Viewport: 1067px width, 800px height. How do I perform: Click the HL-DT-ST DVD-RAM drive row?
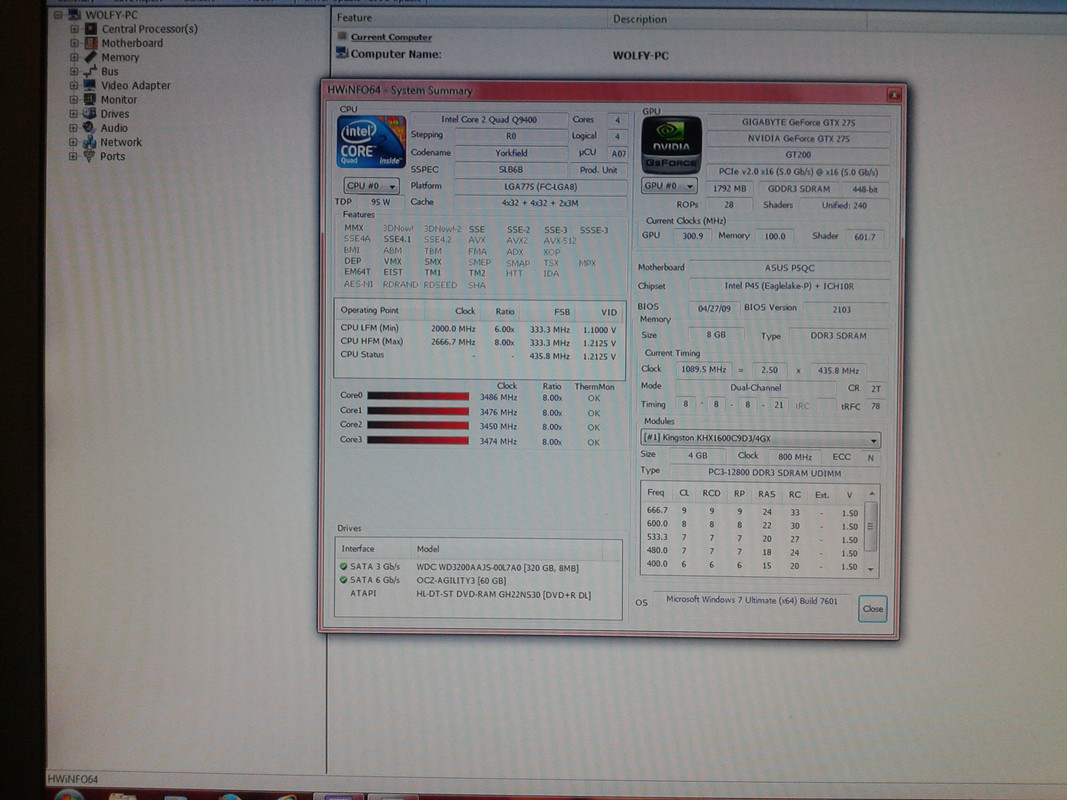tap(478, 594)
